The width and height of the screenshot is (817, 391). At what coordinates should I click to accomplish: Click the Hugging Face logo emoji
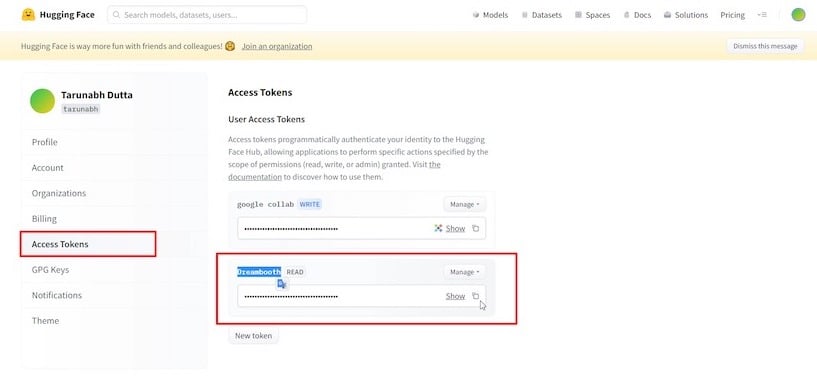tap(28, 15)
